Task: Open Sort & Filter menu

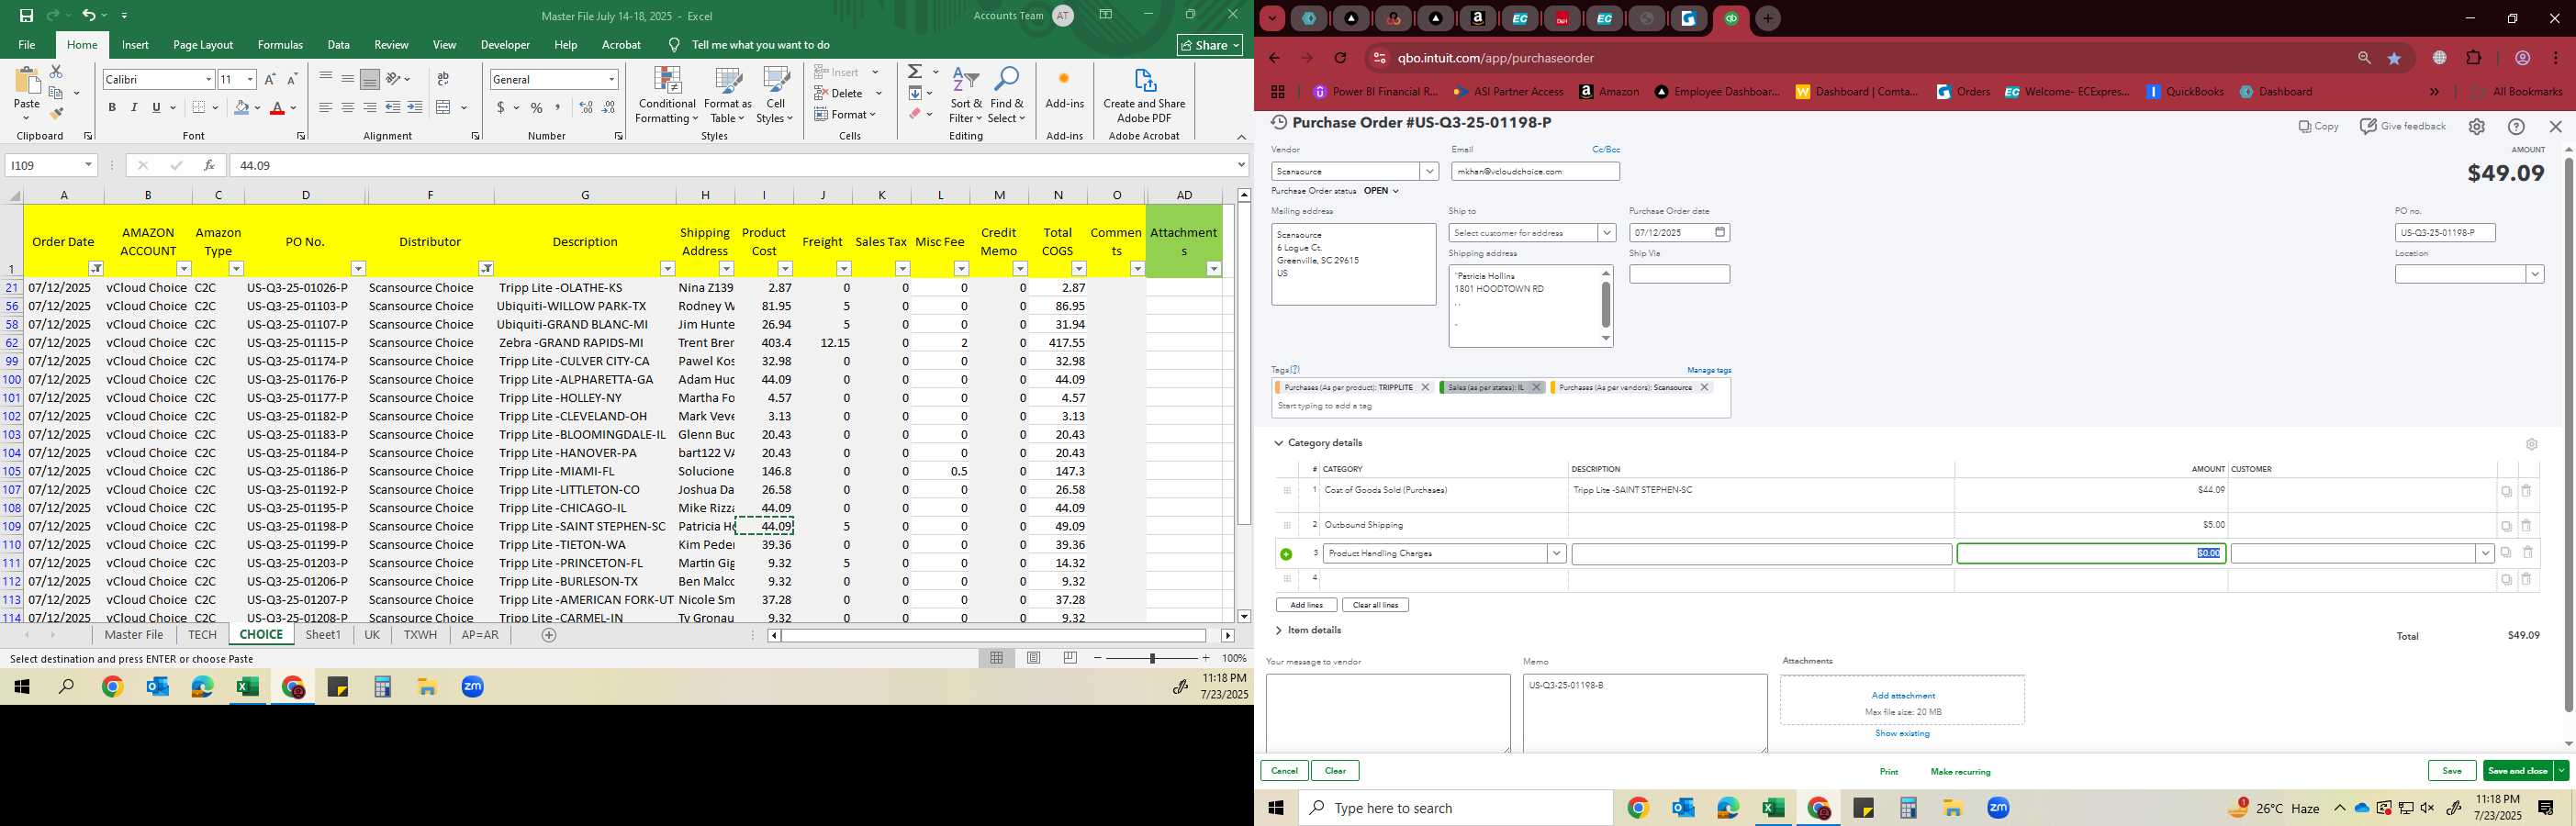Action: tap(966, 95)
